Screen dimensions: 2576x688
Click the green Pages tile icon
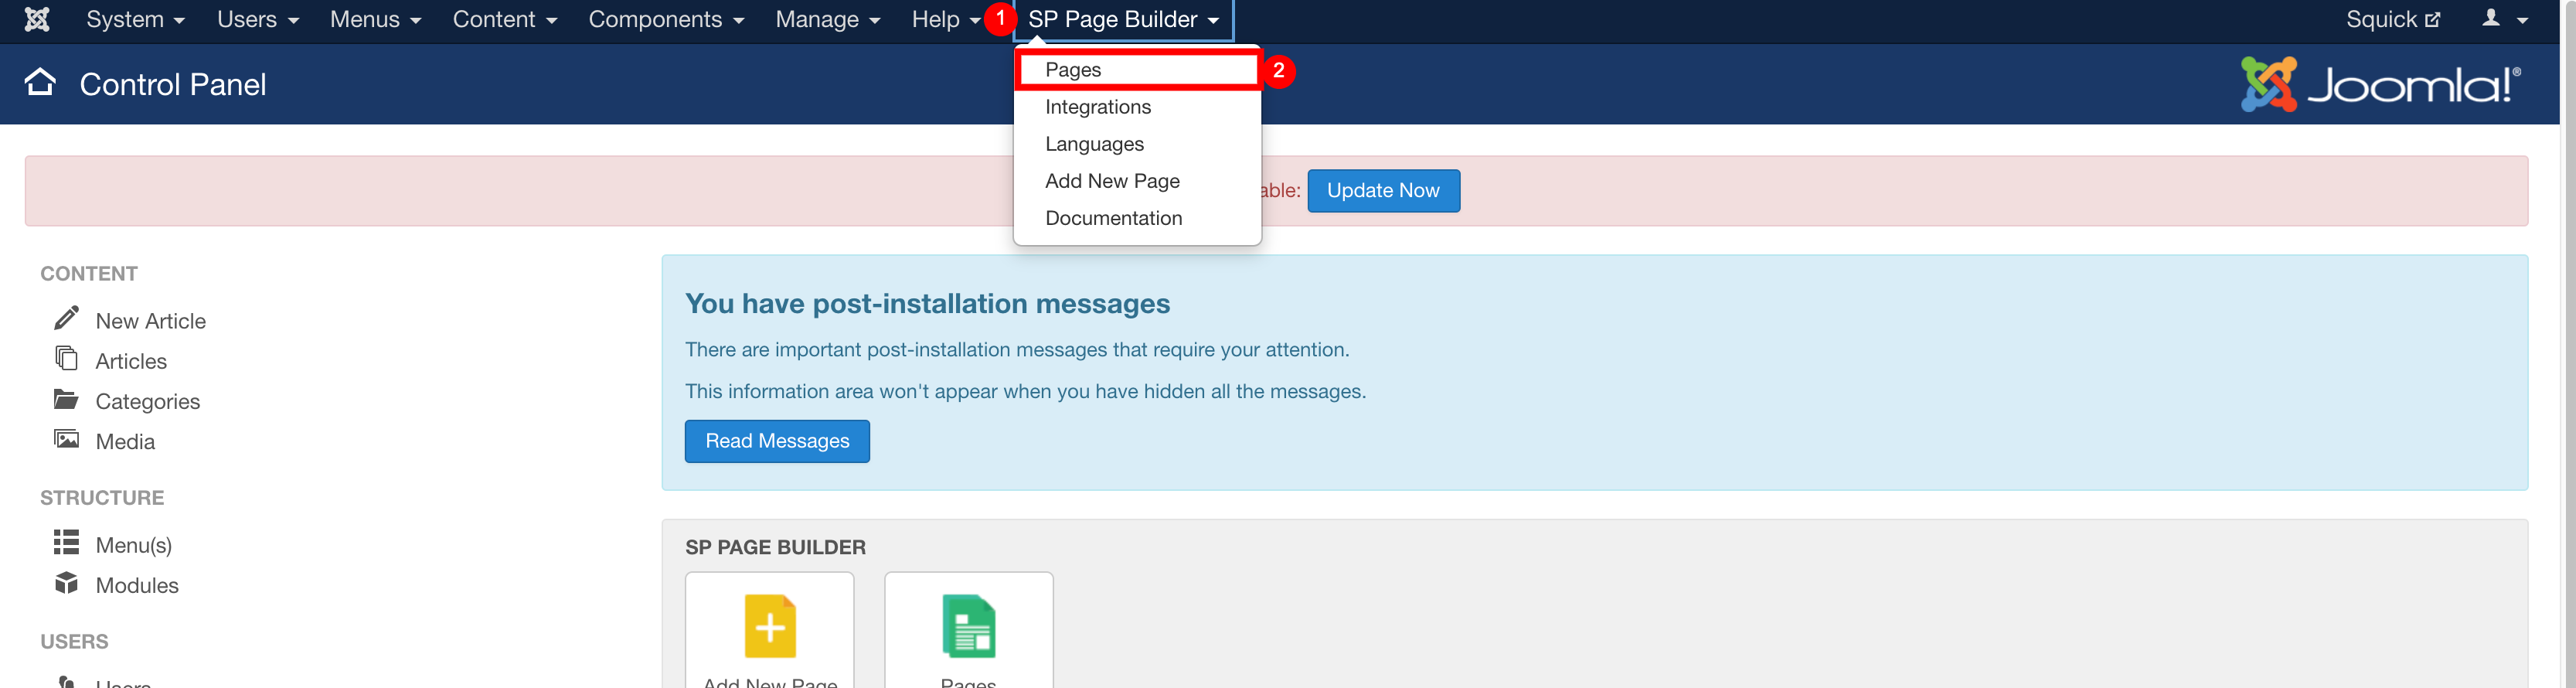(969, 627)
